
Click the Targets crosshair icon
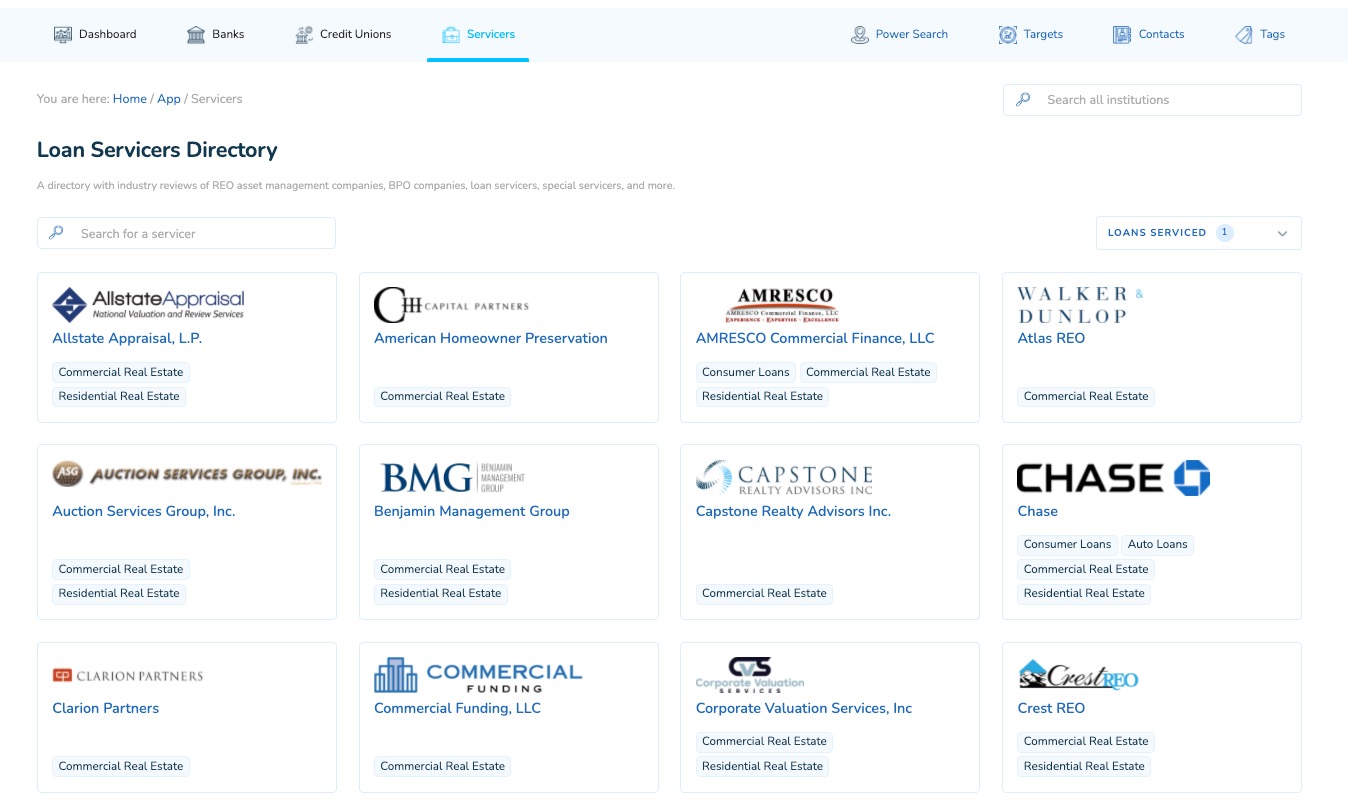click(1008, 35)
